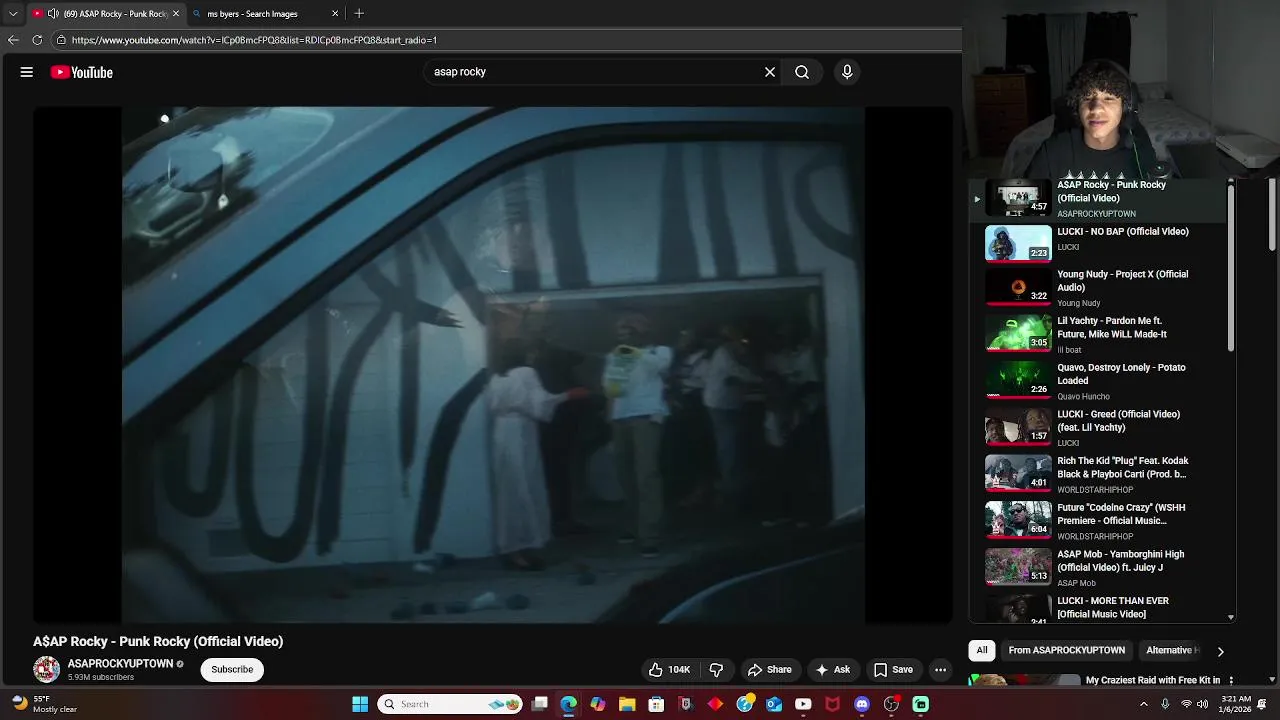Screen dimensions: 1280x720
Task: Open Task View on the taskbar
Action: pos(540,704)
